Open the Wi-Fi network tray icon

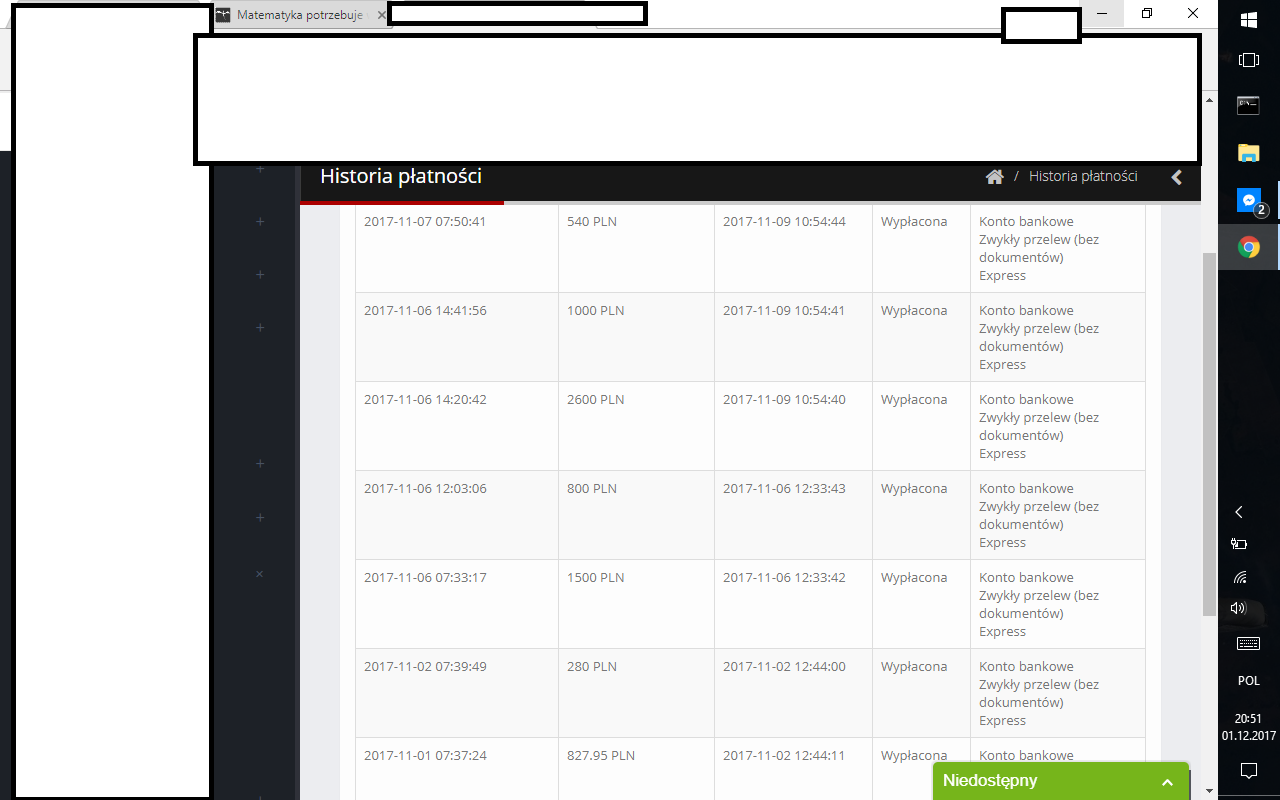[1240, 577]
